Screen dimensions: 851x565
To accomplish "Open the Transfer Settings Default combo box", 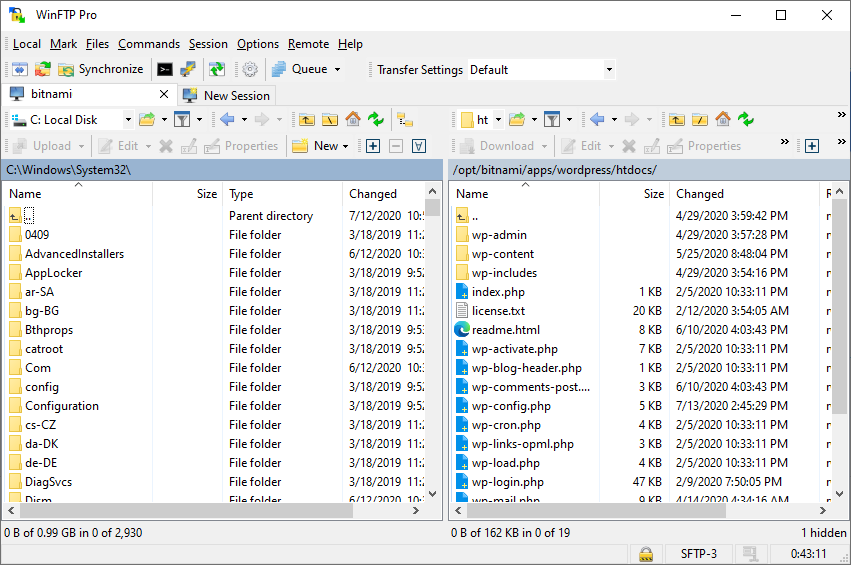I will tap(541, 69).
